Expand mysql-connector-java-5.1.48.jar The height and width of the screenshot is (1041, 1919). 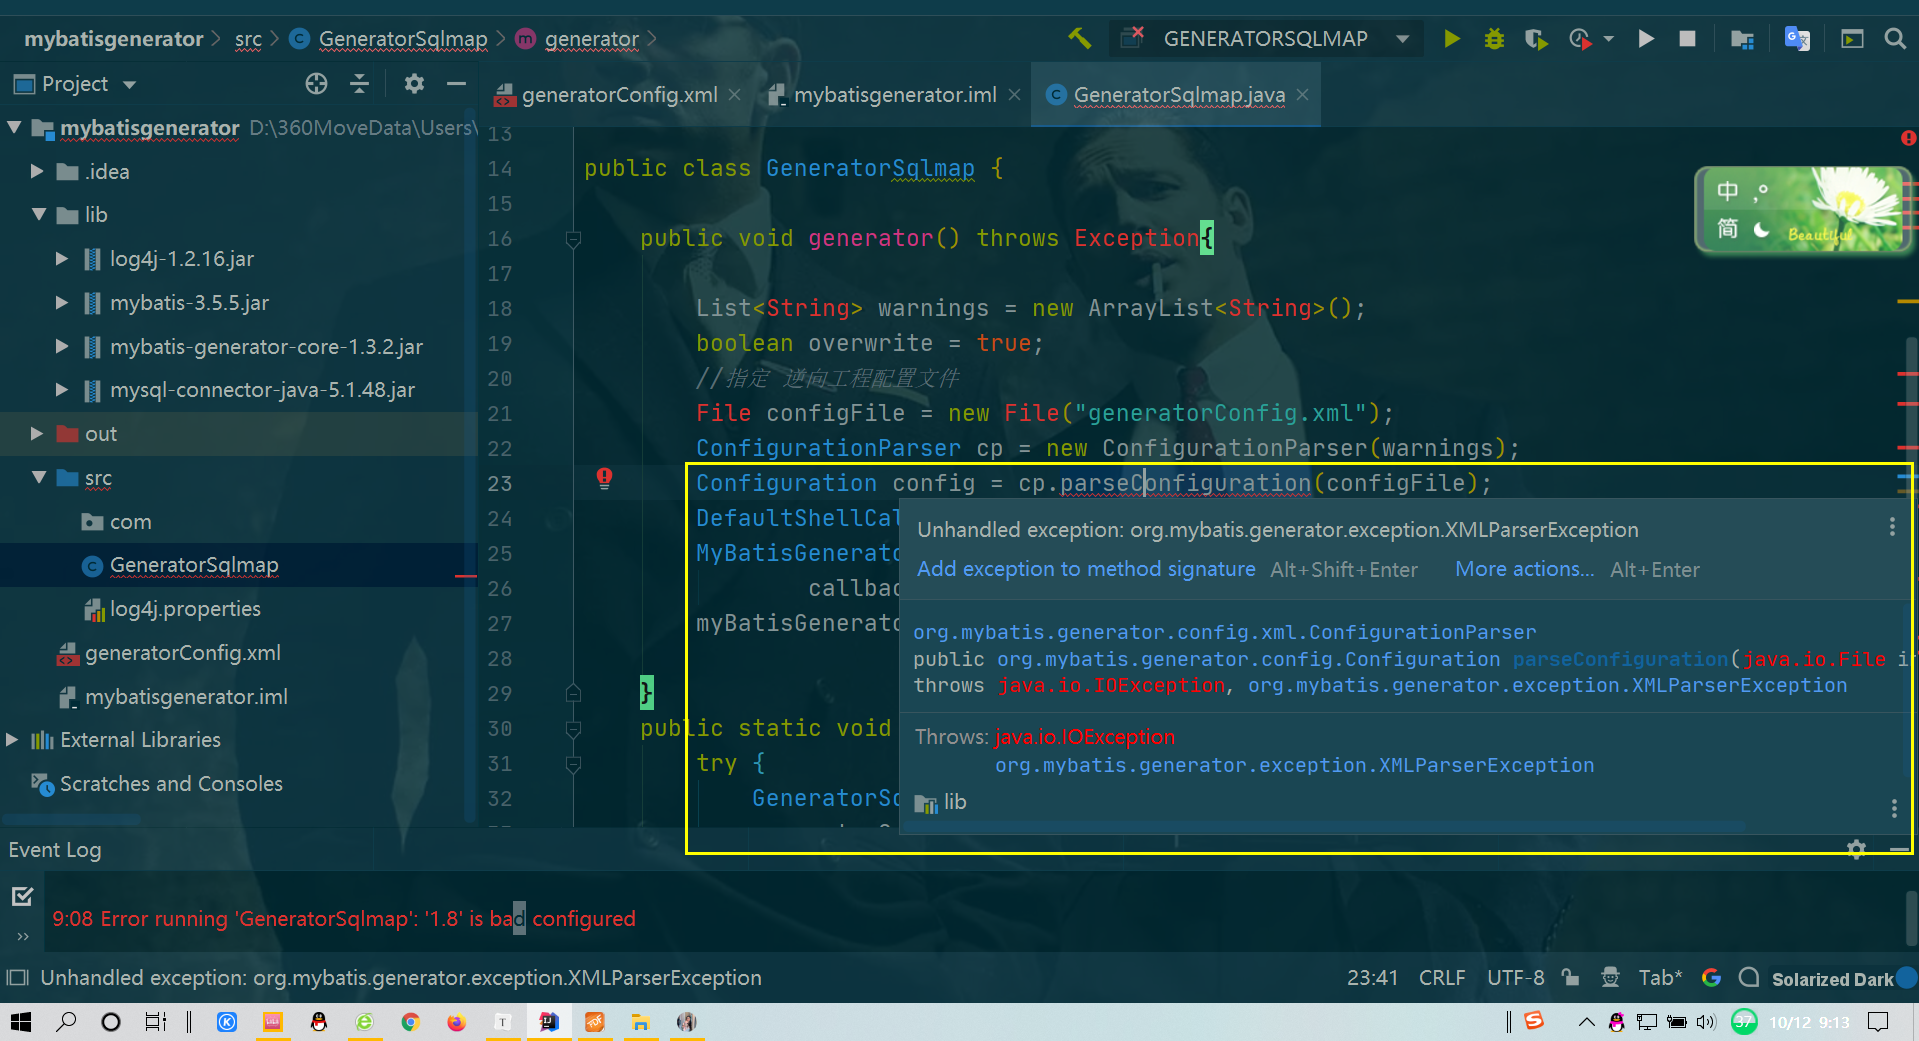point(62,389)
